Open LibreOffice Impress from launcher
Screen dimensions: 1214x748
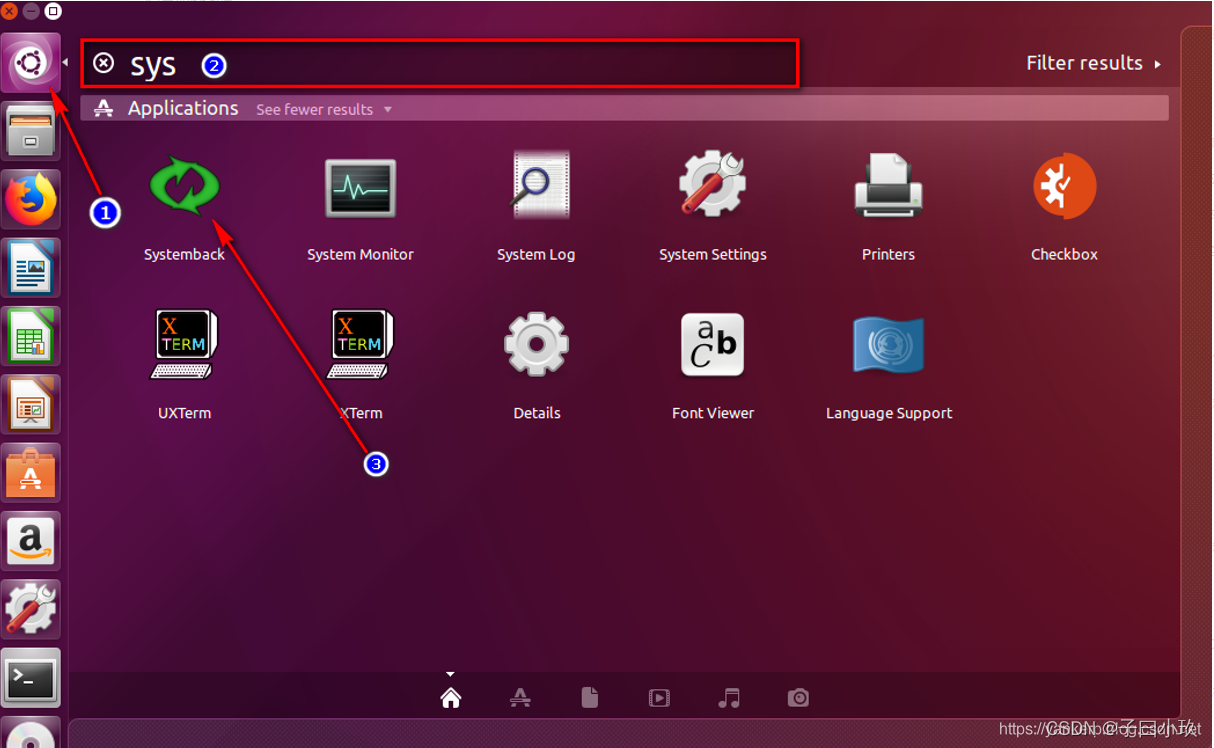(31, 404)
